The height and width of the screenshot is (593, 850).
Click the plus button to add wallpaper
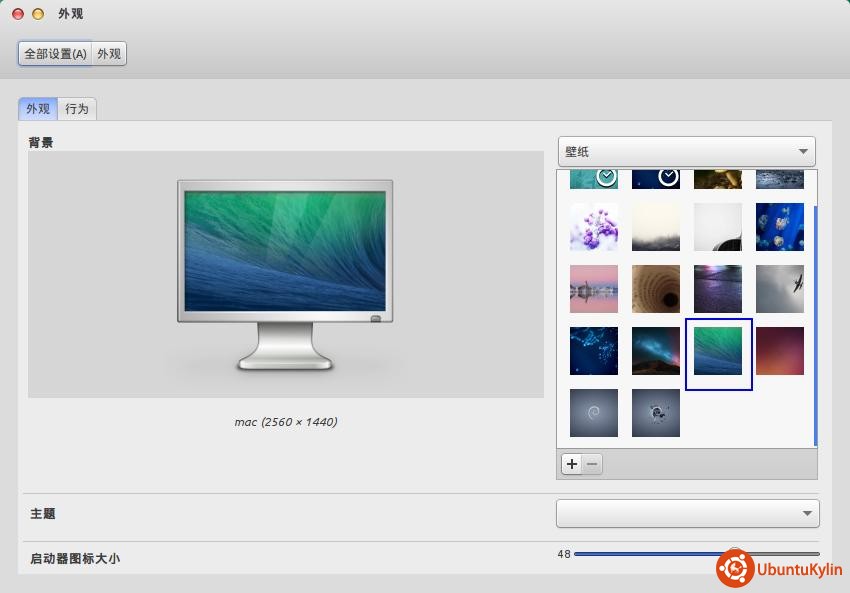pyautogui.click(x=571, y=464)
